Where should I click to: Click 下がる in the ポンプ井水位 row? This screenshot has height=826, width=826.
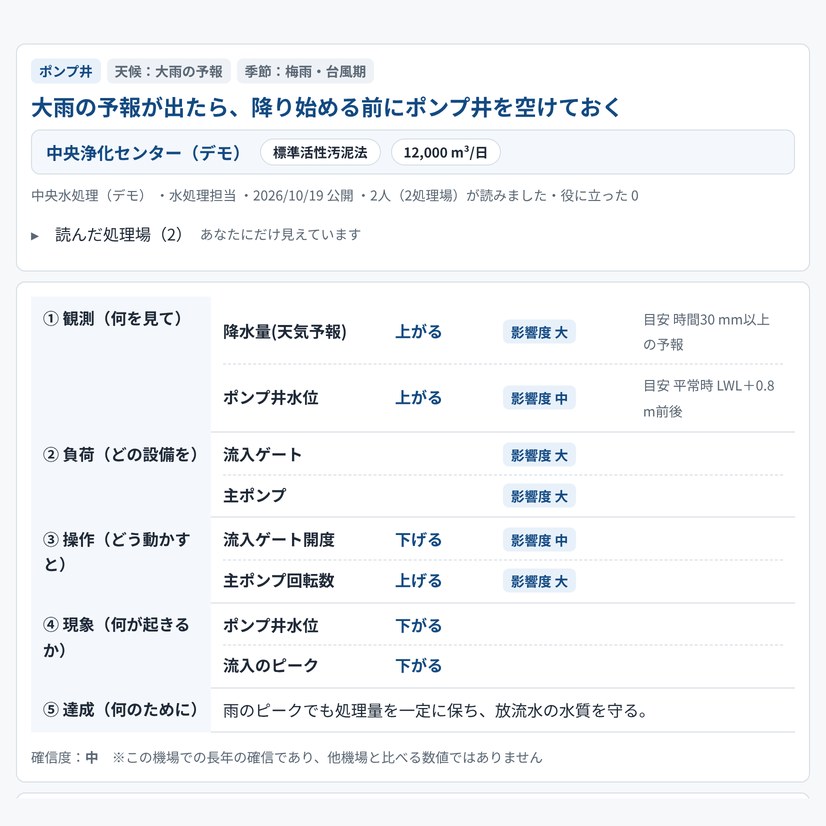click(x=419, y=626)
